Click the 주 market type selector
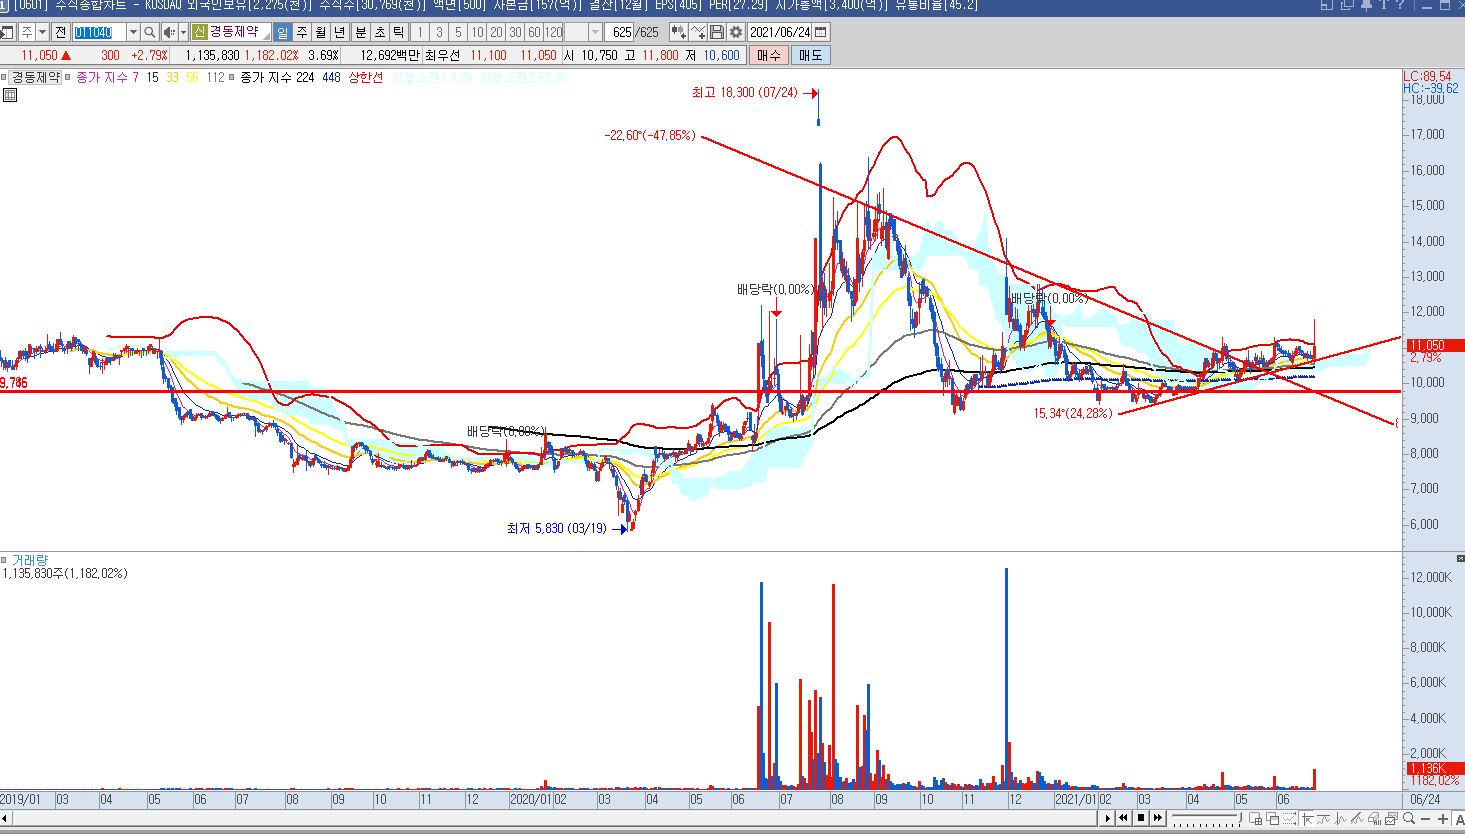This screenshot has width=1465, height=834. (x=27, y=32)
